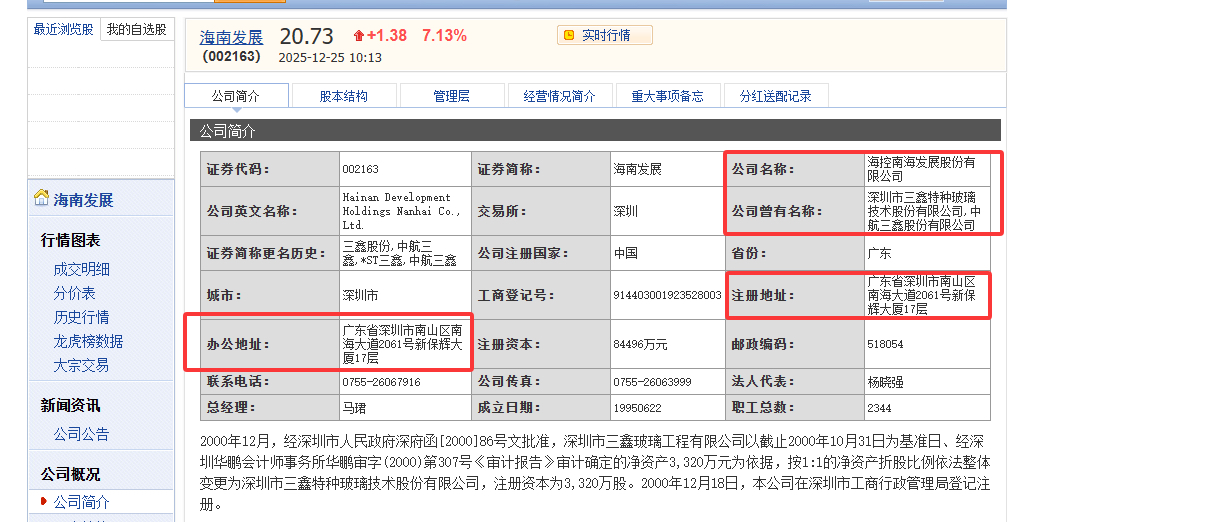Click the phone number 0755-26067916
The width and height of the screenshot is (1217, 522).
point(381,382)
